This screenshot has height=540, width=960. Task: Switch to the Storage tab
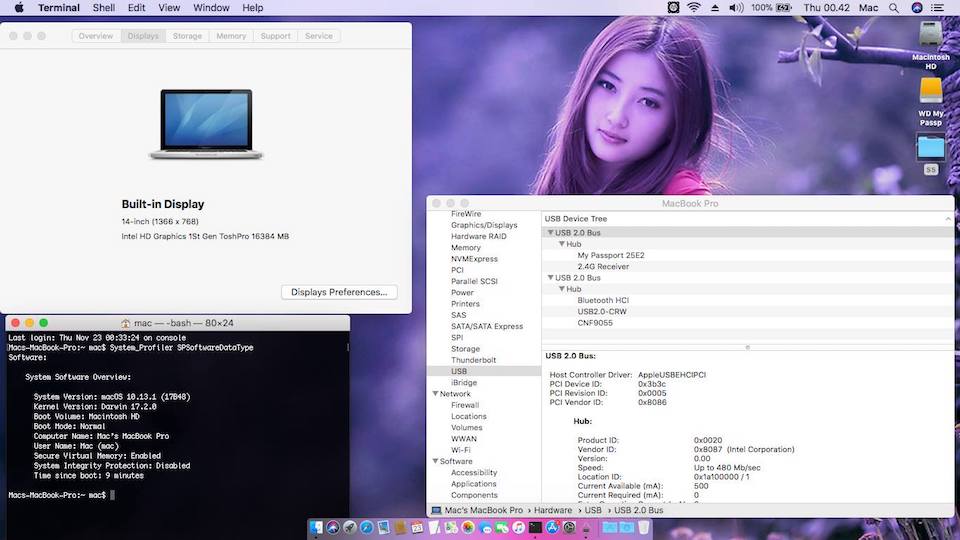pyautogui.click(x=187, y=36)
